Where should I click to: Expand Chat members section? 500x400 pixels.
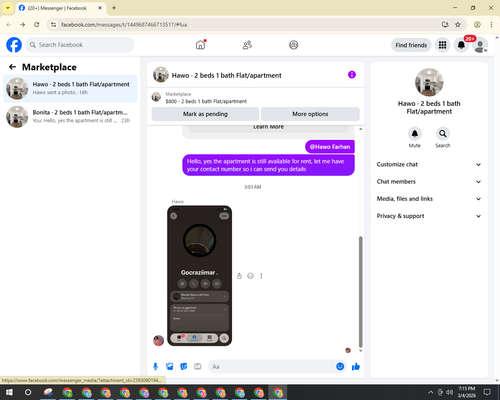tap(429, 182)
